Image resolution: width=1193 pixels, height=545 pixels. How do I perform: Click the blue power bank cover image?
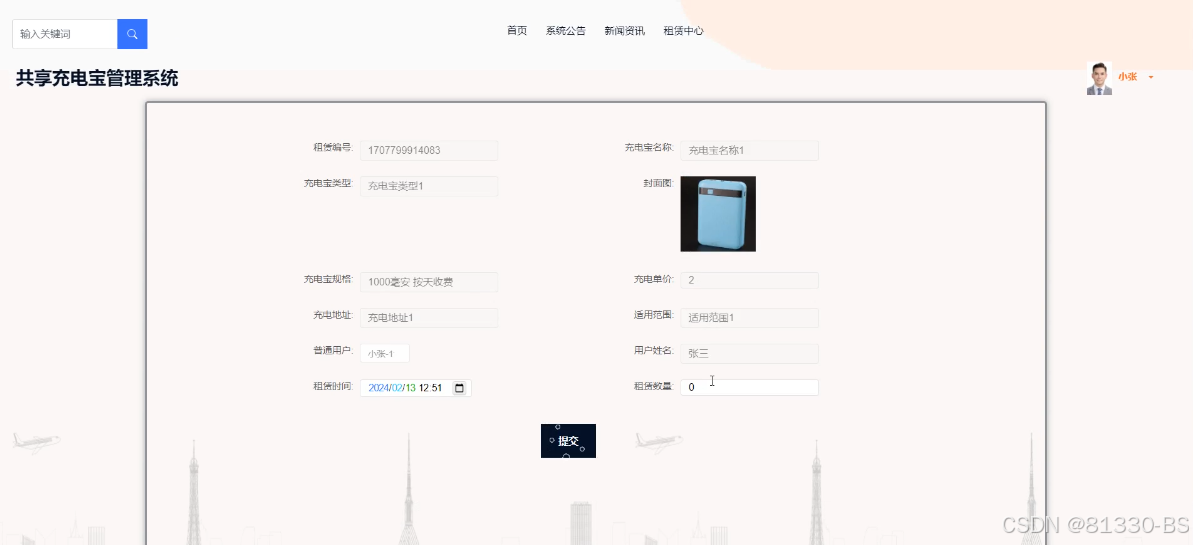(717, 214)
